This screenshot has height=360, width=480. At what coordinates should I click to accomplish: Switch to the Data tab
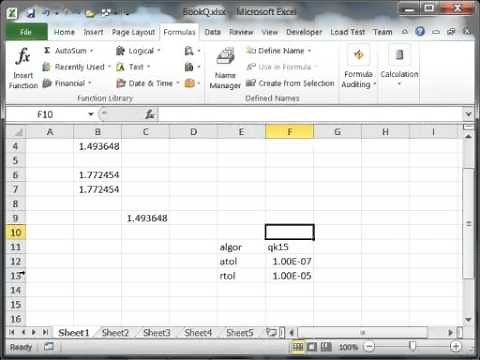(212, 32)
